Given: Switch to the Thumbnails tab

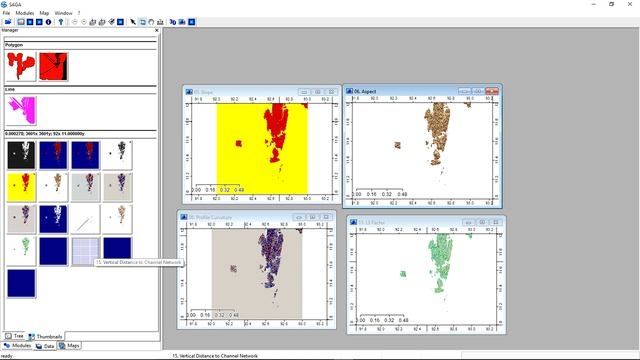Looking at the screenshot, I should 45,336.
